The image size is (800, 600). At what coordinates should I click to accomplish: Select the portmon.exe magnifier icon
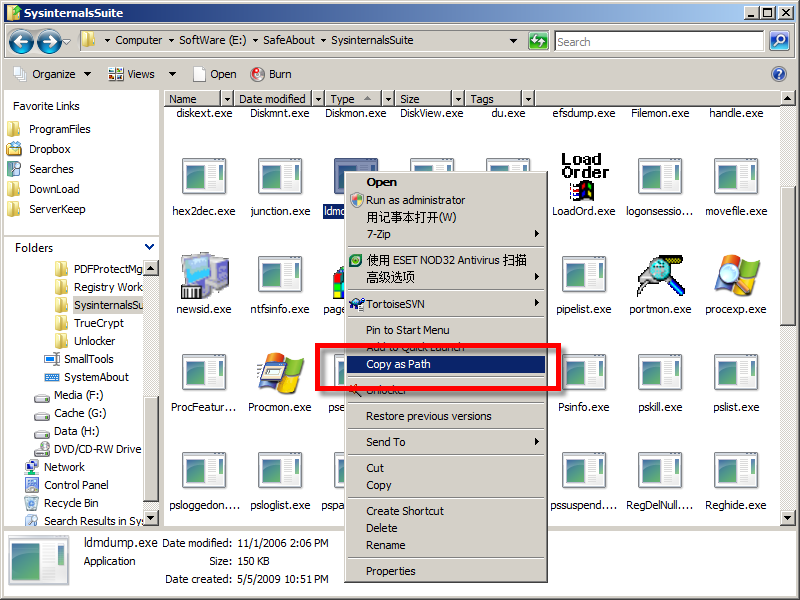coord(660,276)
